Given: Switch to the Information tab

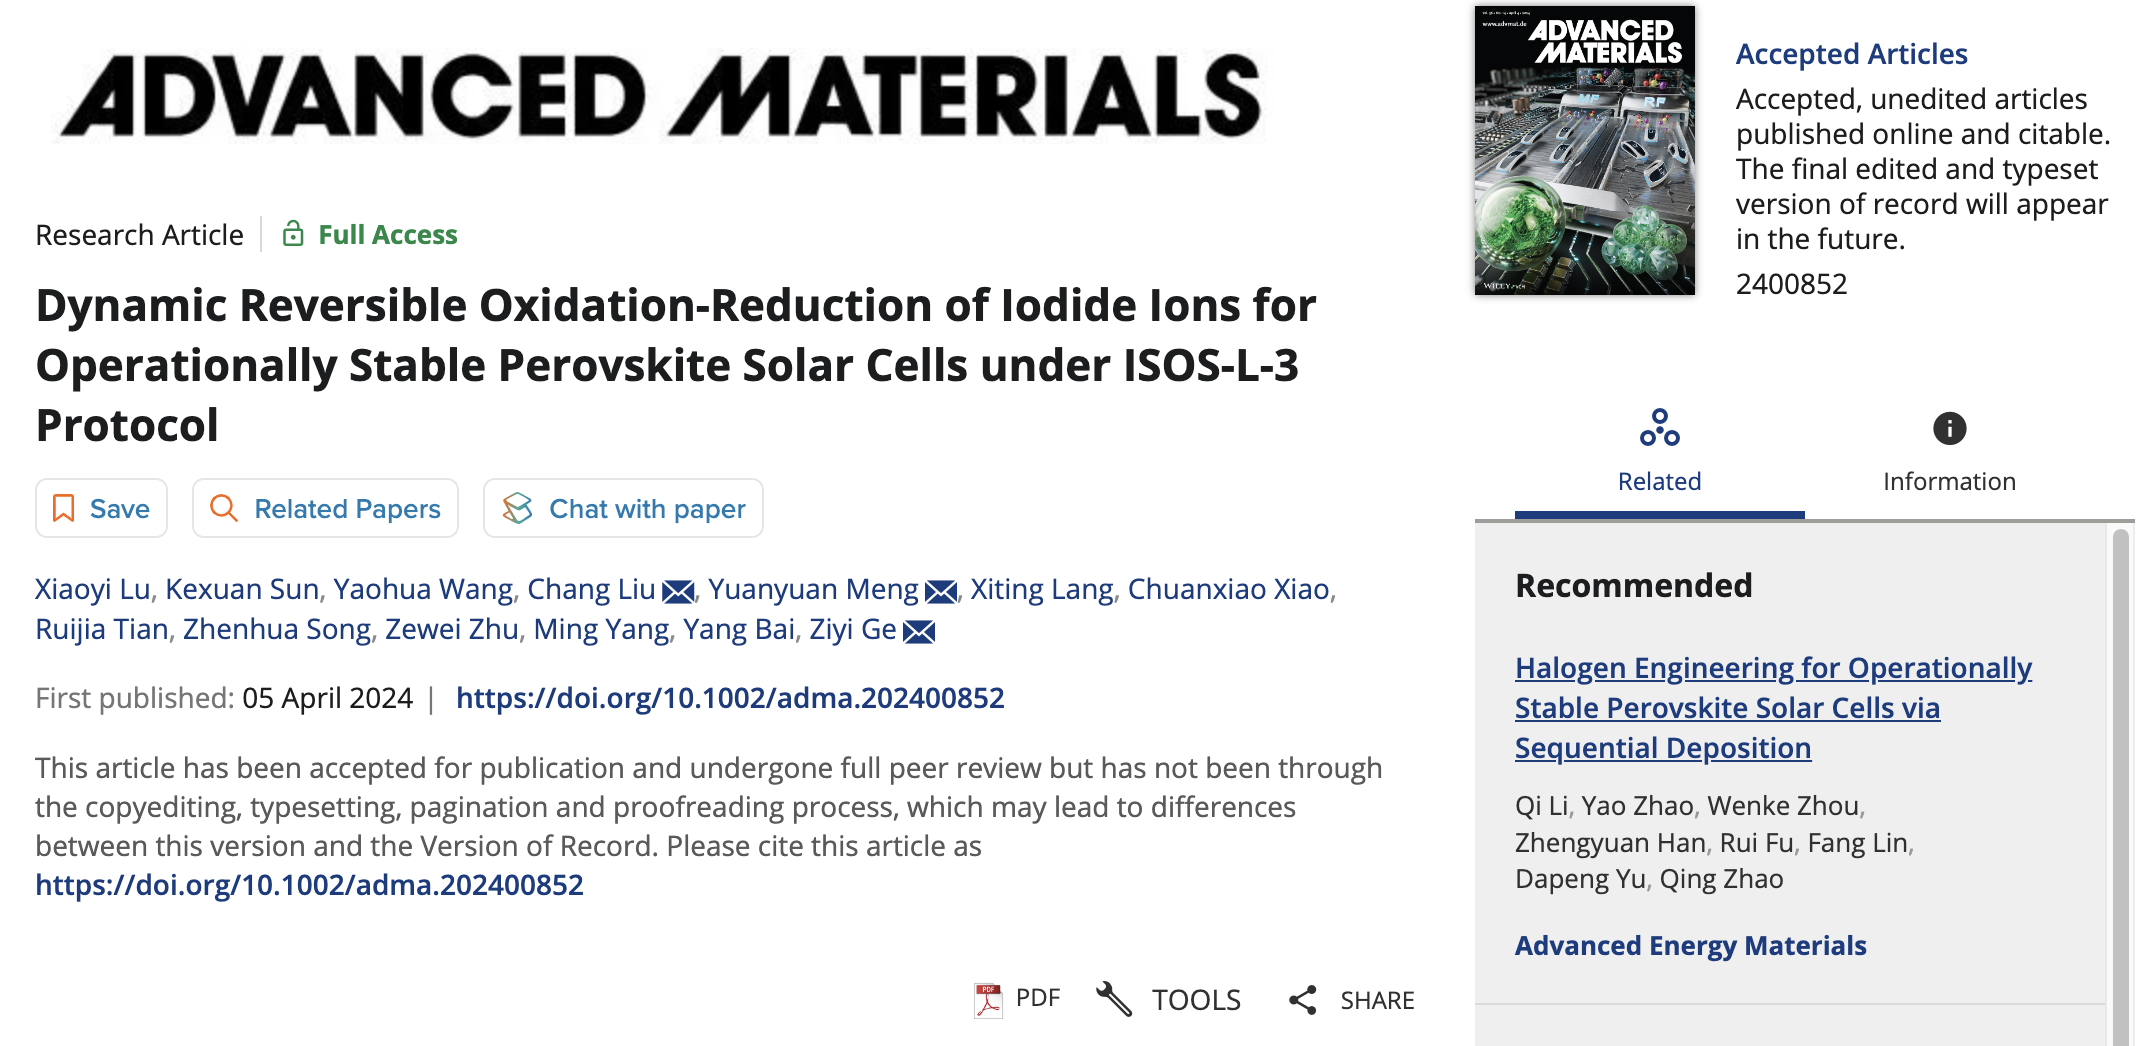Looking at the screenshot, I should tap(1950, 453).
